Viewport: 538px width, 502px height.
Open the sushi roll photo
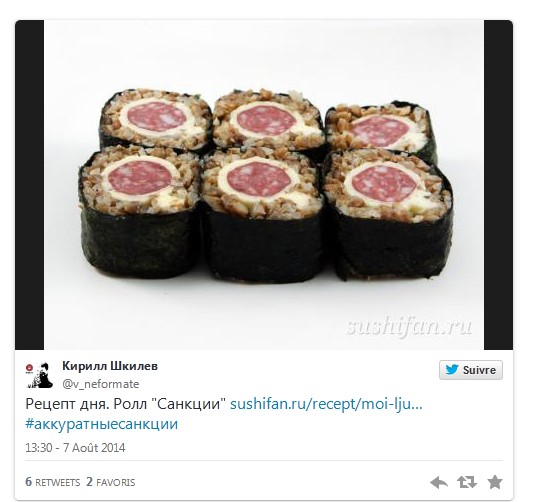pos(264,185)
